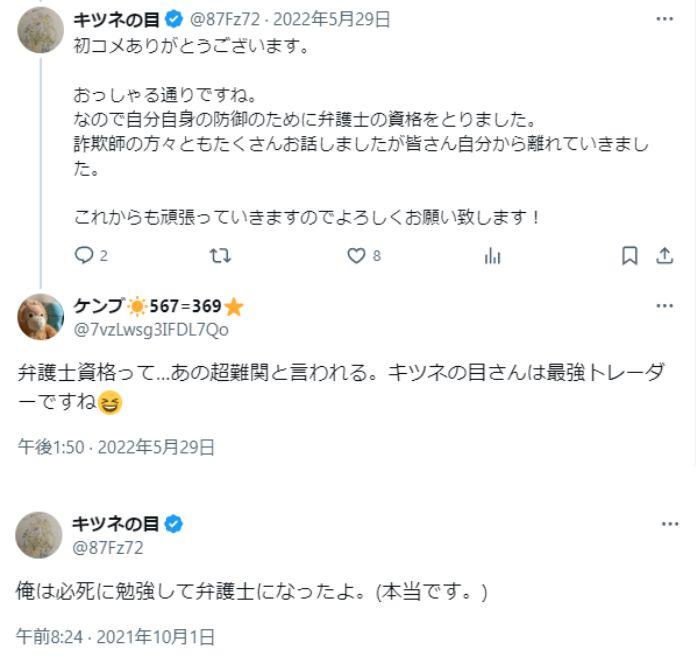700x670 pixels.
Task: Click the reply icon with count 2
Action: (x=84, y=256)
